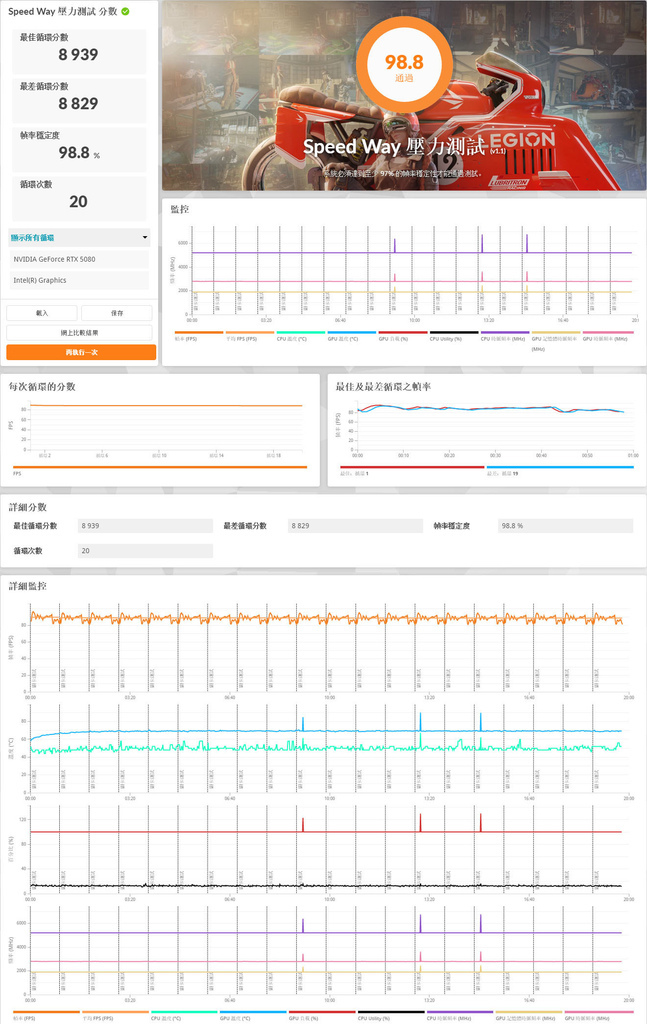Toggle pink GPU clock legend below the 詳細監控 charts
Screen dimensions: 647x1024
tap(599, 1015)
